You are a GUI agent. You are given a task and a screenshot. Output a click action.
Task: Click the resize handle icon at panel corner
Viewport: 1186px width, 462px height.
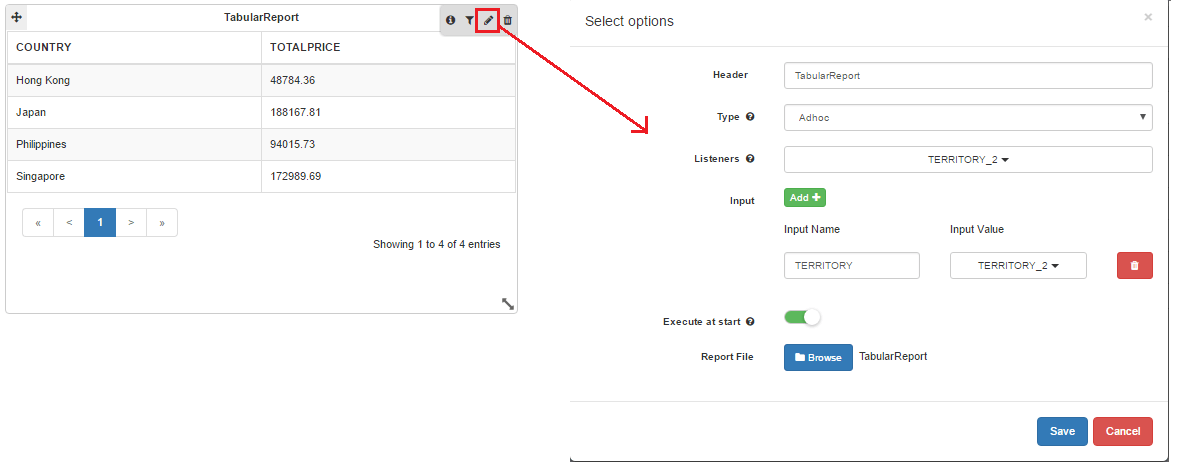(x=508, y=303)
